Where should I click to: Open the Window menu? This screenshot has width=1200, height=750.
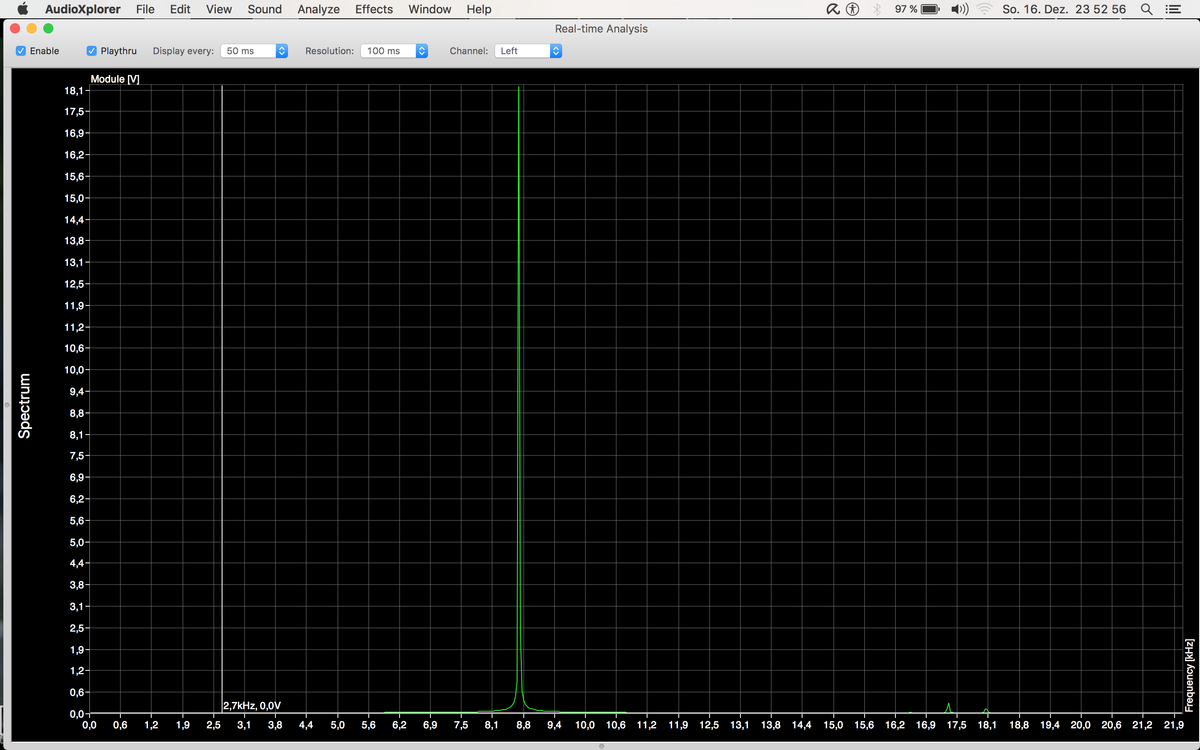(430, 9)
